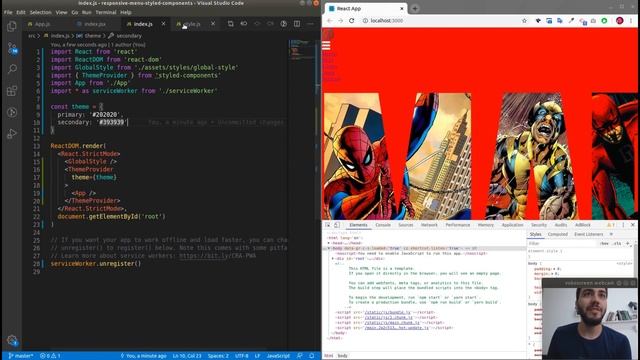Click the site information icon beside localhost
Image resolution: width=640 pixels, height=360 pixels.
tap(365, 20)
